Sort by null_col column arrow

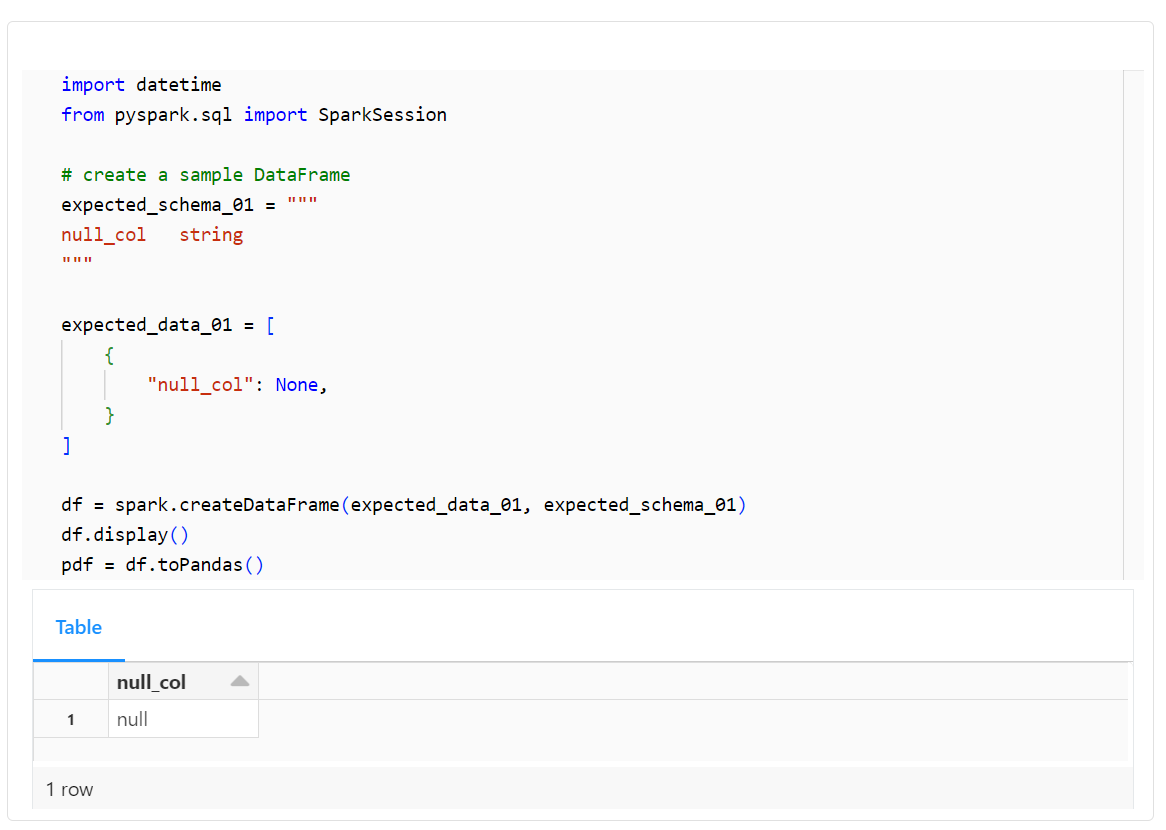coord(239,681)
